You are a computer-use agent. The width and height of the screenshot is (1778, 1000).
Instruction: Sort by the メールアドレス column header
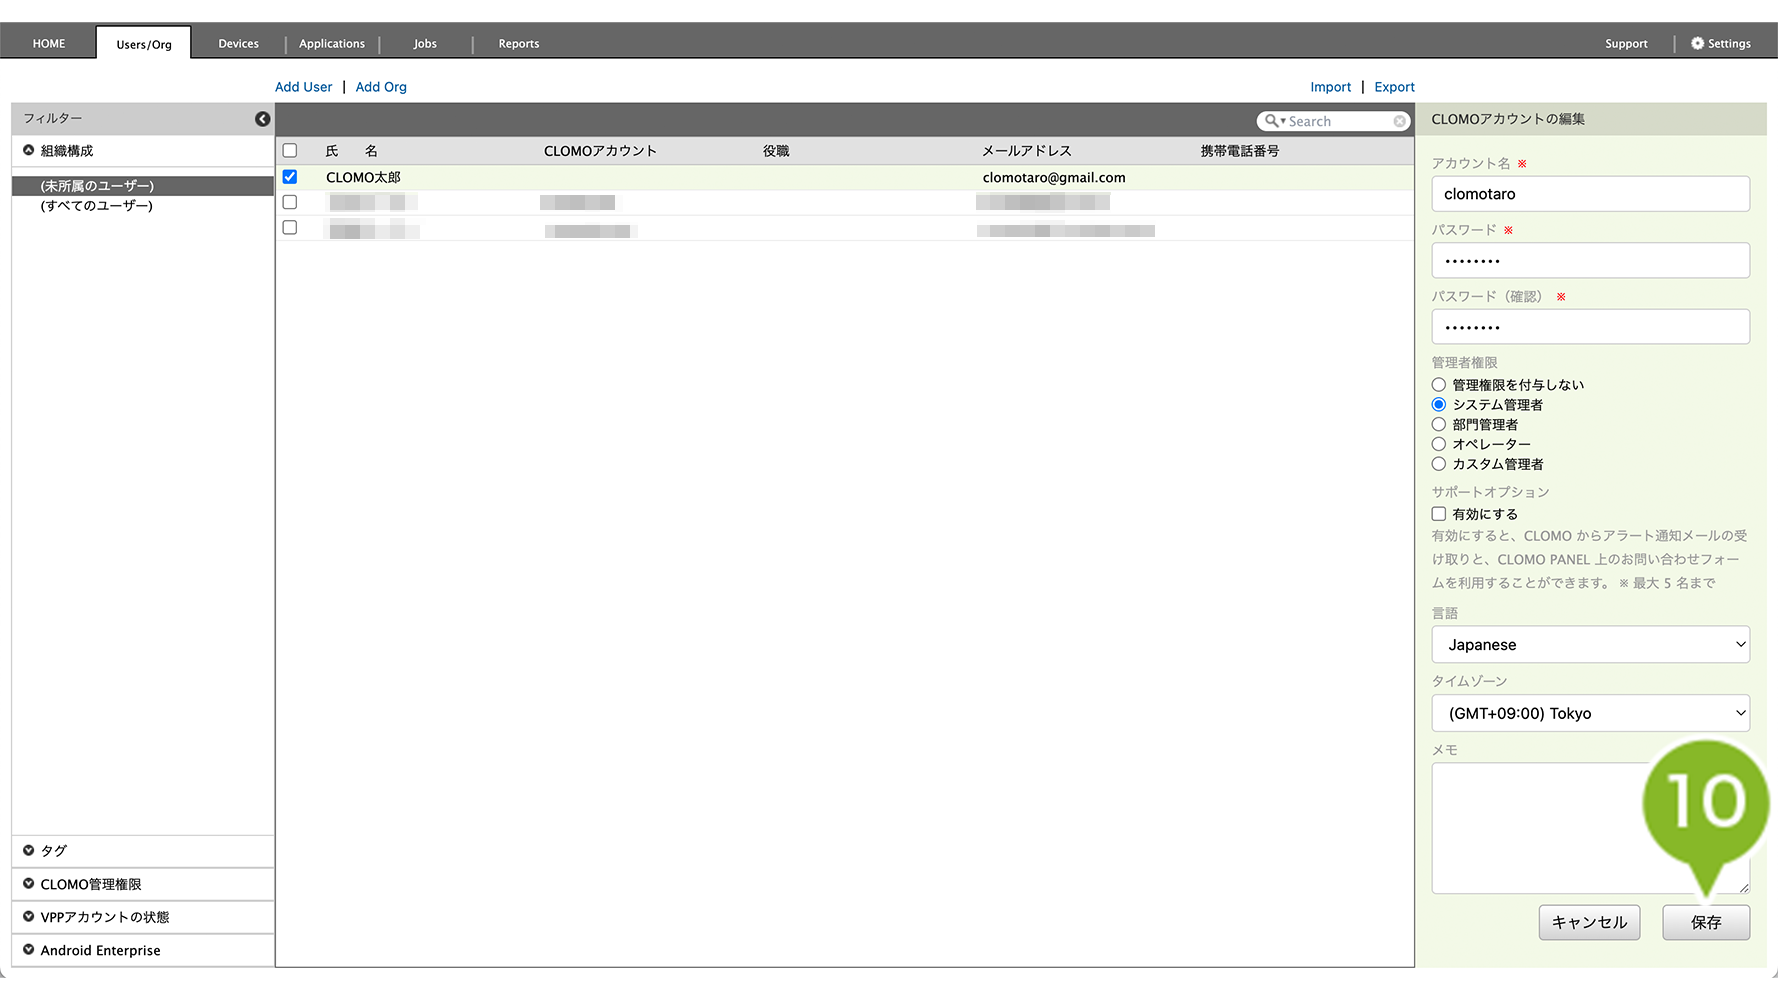[1026, 151]
